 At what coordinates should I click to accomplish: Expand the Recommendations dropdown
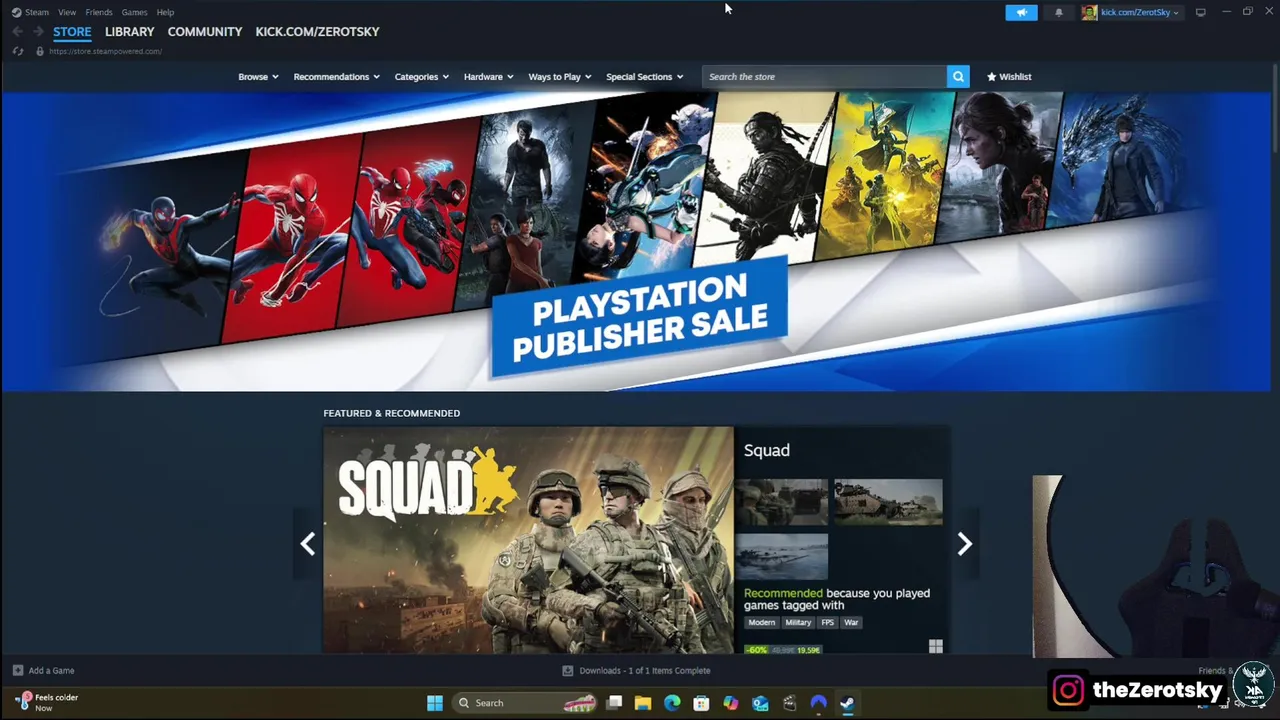pos(336,76)
